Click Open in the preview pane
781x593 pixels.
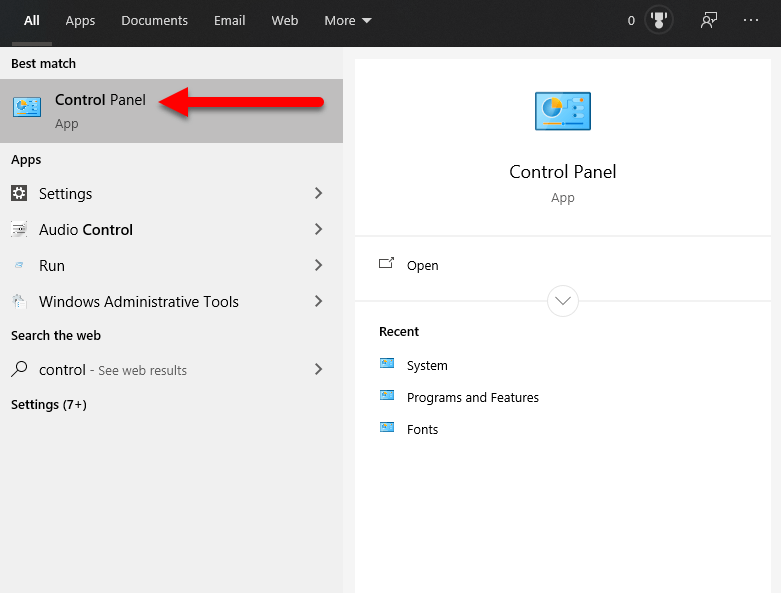[422, 265]
